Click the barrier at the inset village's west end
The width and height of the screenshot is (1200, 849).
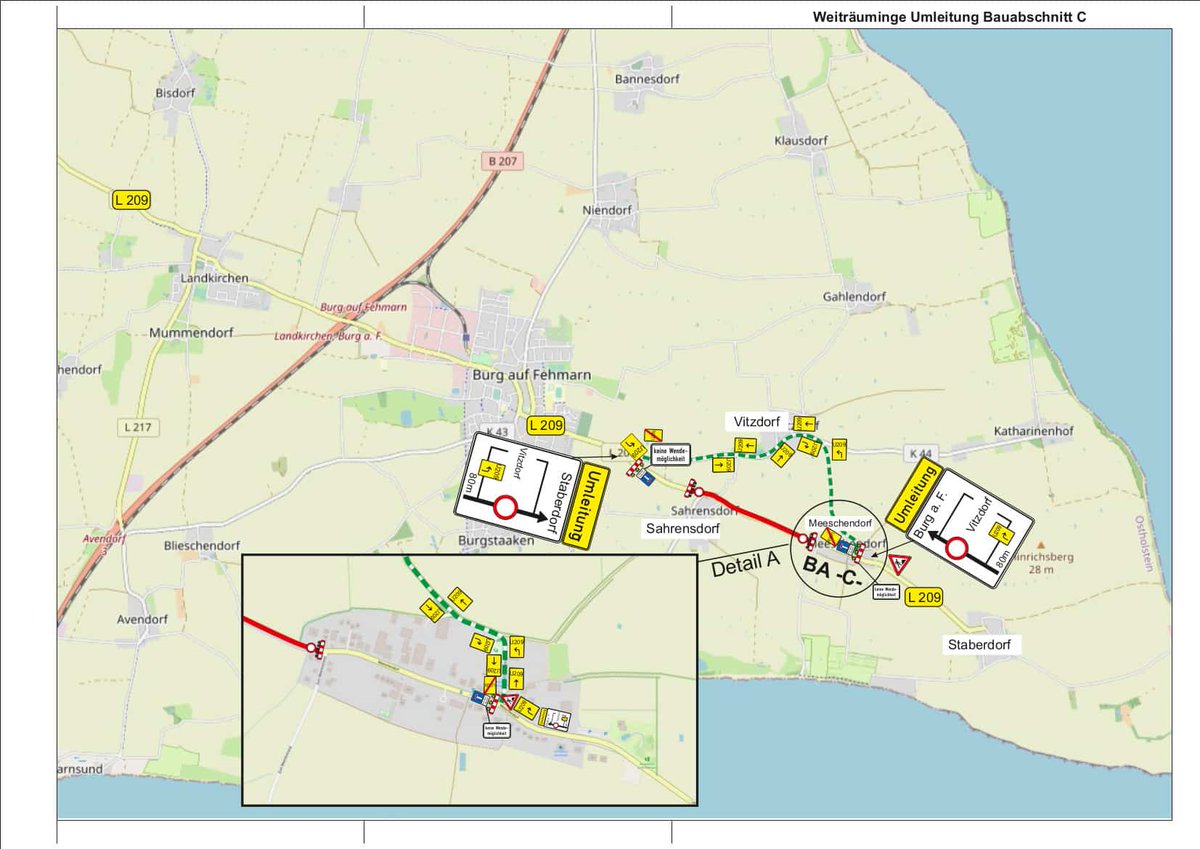click(318, 650)
